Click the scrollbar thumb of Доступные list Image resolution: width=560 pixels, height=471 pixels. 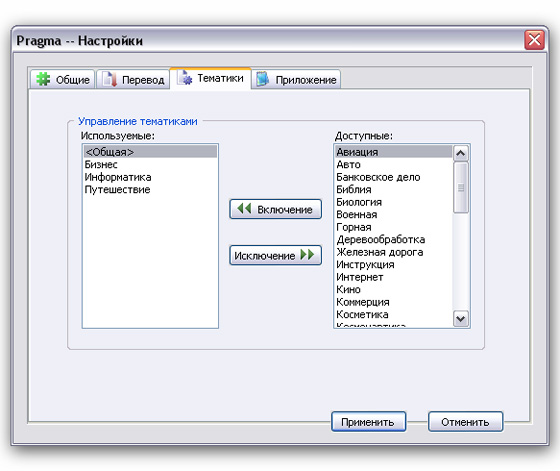click(x=460, y=188)
